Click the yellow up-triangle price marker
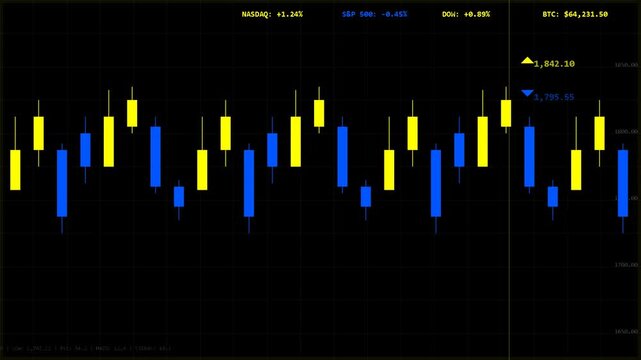 coord(527,61)
